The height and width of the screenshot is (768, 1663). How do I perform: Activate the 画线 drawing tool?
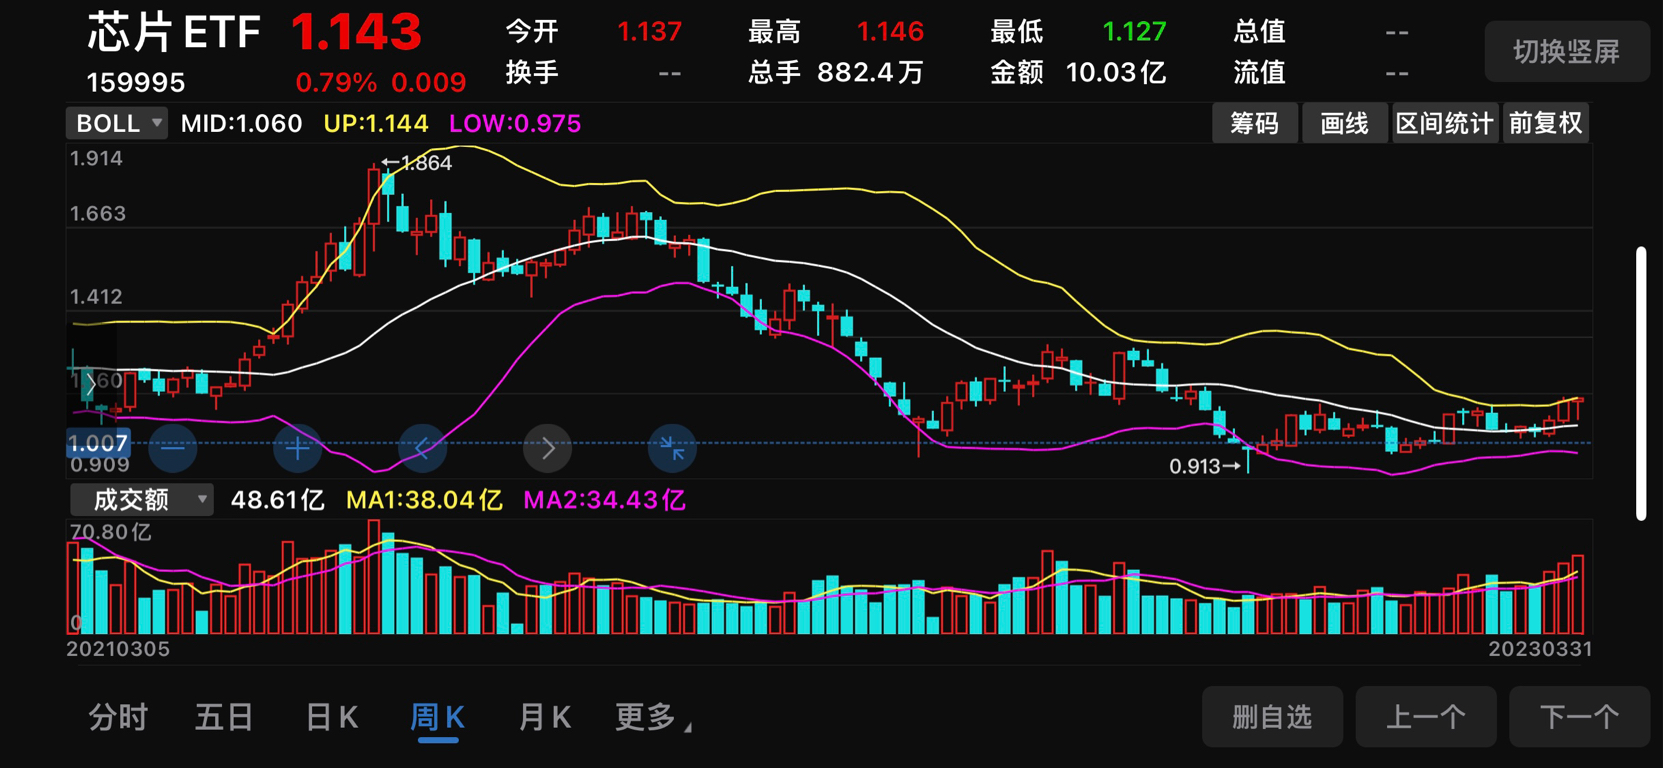pyautogui.click(x=1344, y=123)
